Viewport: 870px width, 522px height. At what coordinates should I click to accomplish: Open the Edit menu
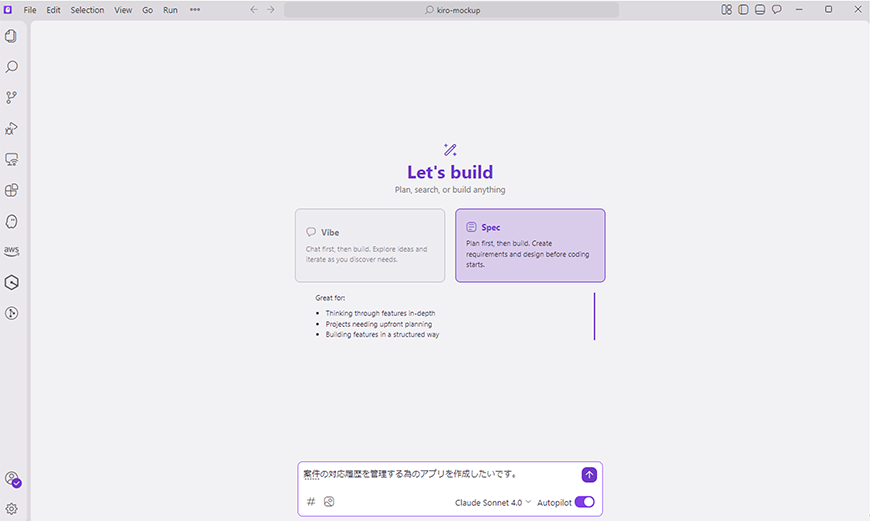[53, 10]
